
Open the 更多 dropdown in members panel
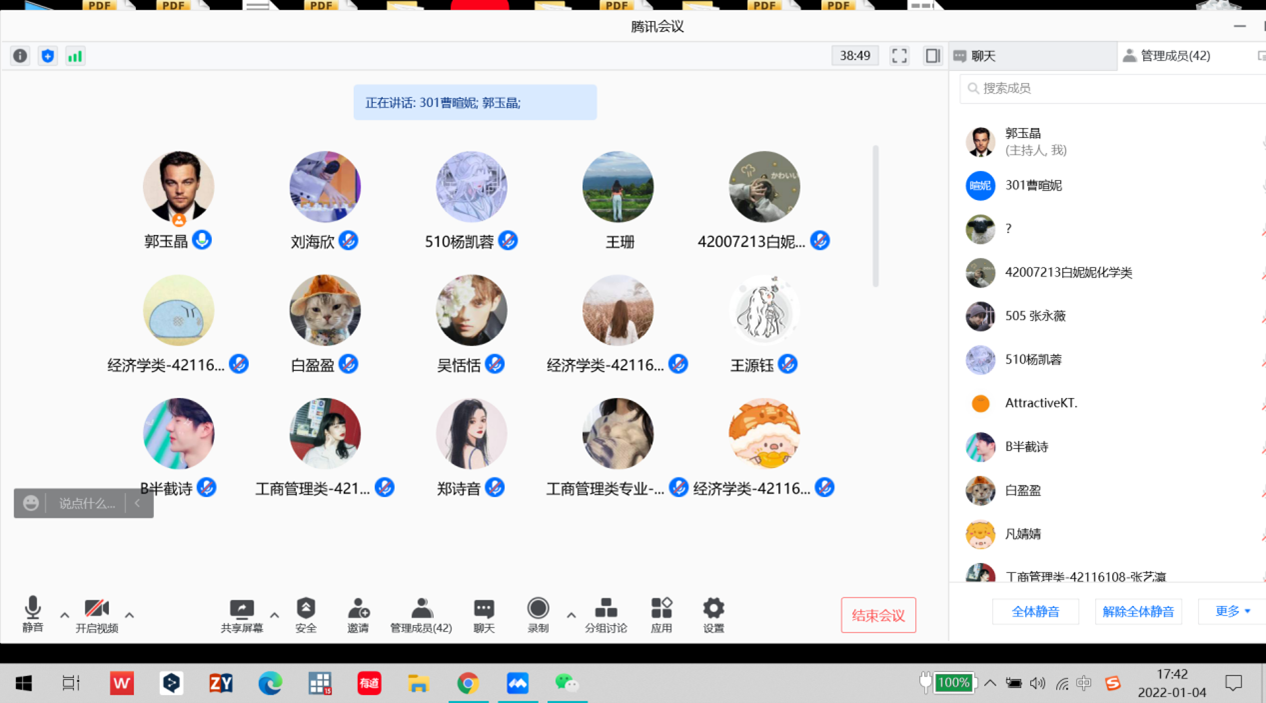(1232, 611)
